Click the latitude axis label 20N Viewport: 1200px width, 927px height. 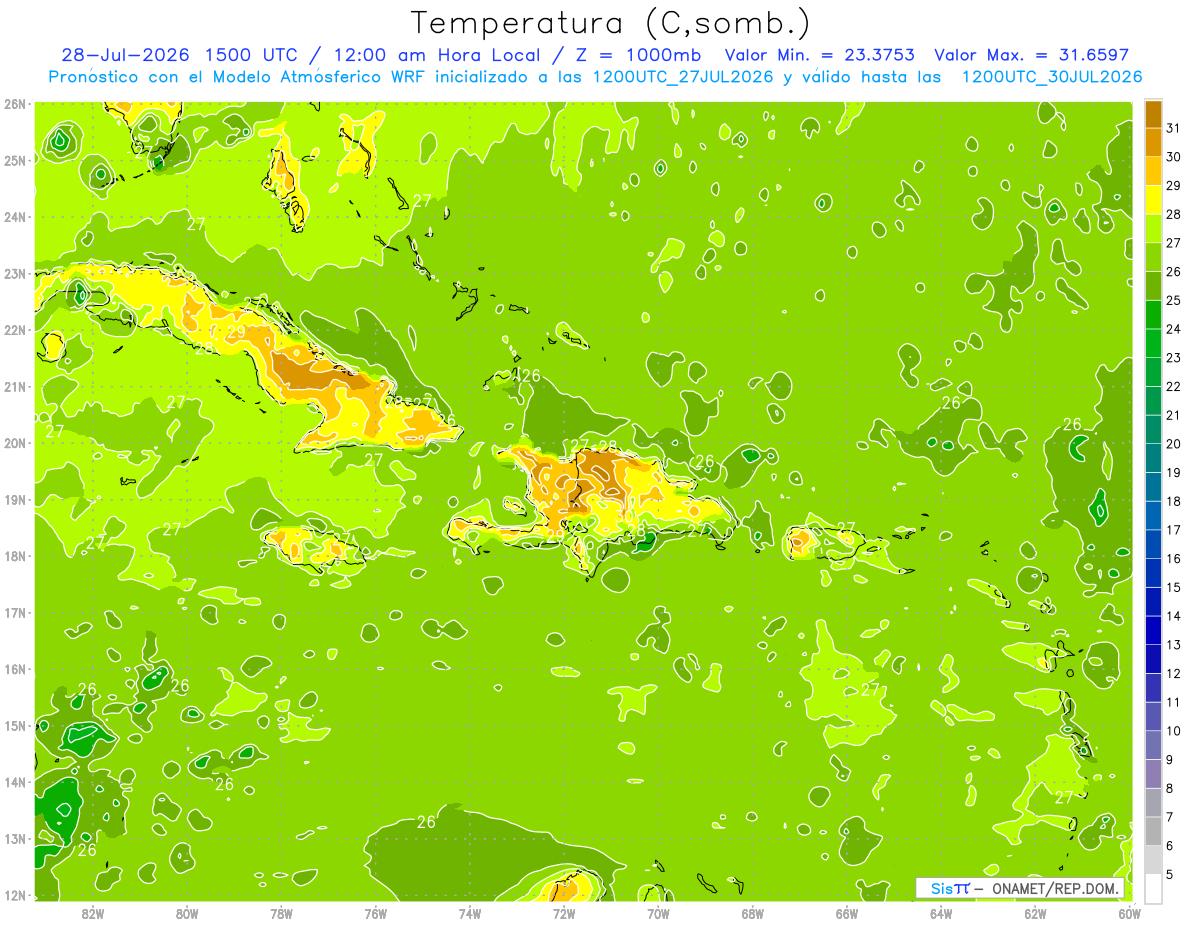point(15,443)
